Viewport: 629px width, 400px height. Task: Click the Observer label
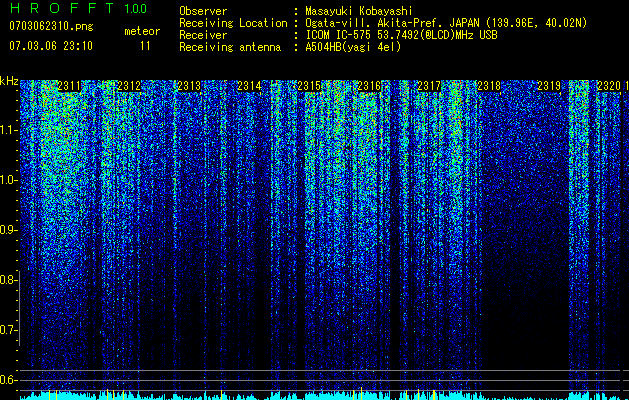[x=203, y=11]
